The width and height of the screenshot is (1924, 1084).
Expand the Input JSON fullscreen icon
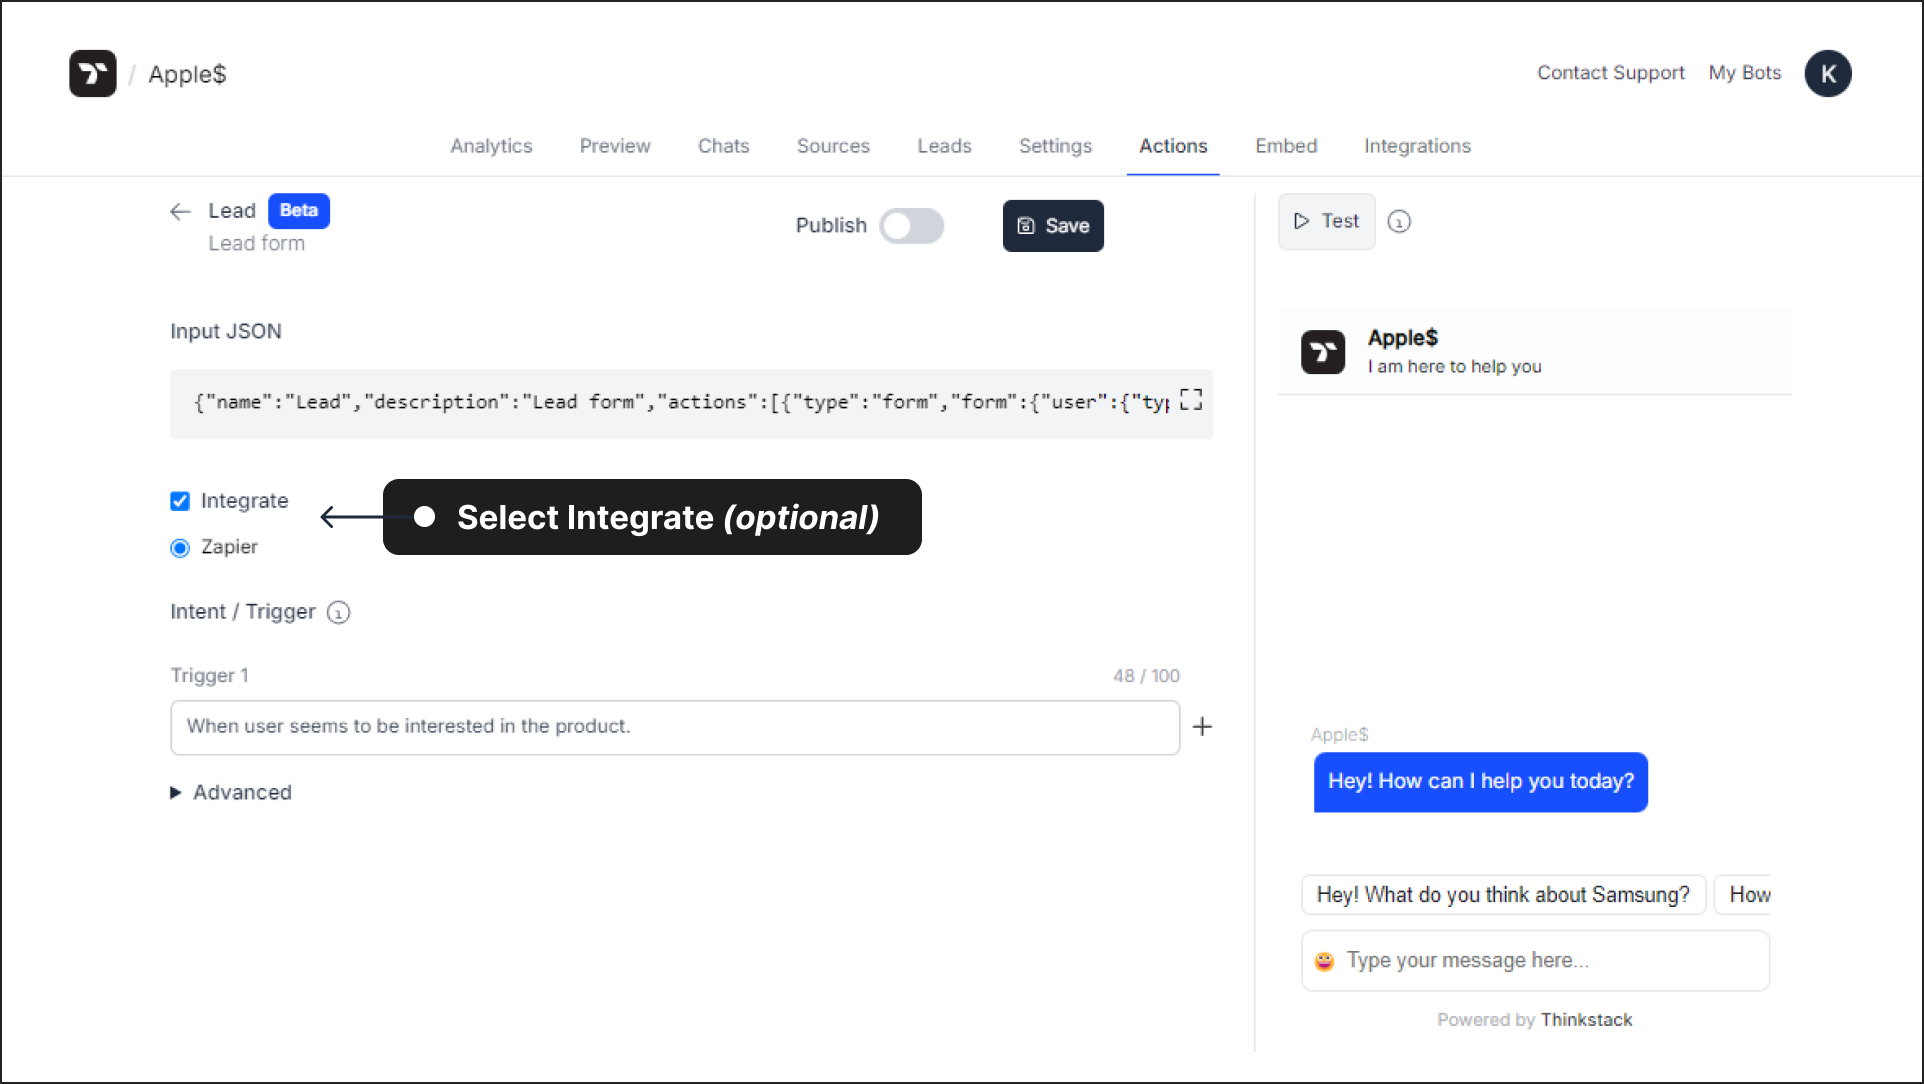1190,400
